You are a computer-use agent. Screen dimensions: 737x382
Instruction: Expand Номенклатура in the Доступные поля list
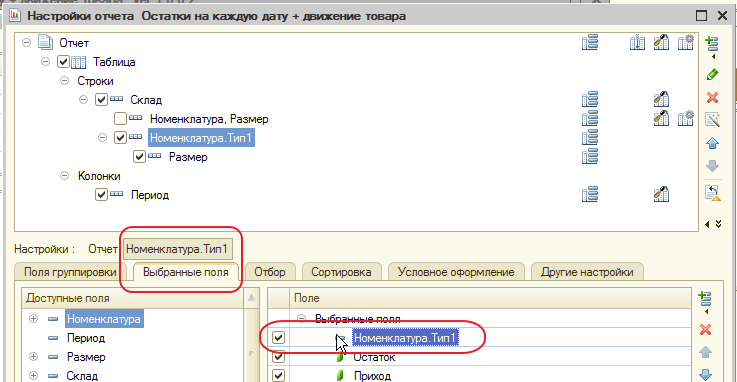(33, 319)
